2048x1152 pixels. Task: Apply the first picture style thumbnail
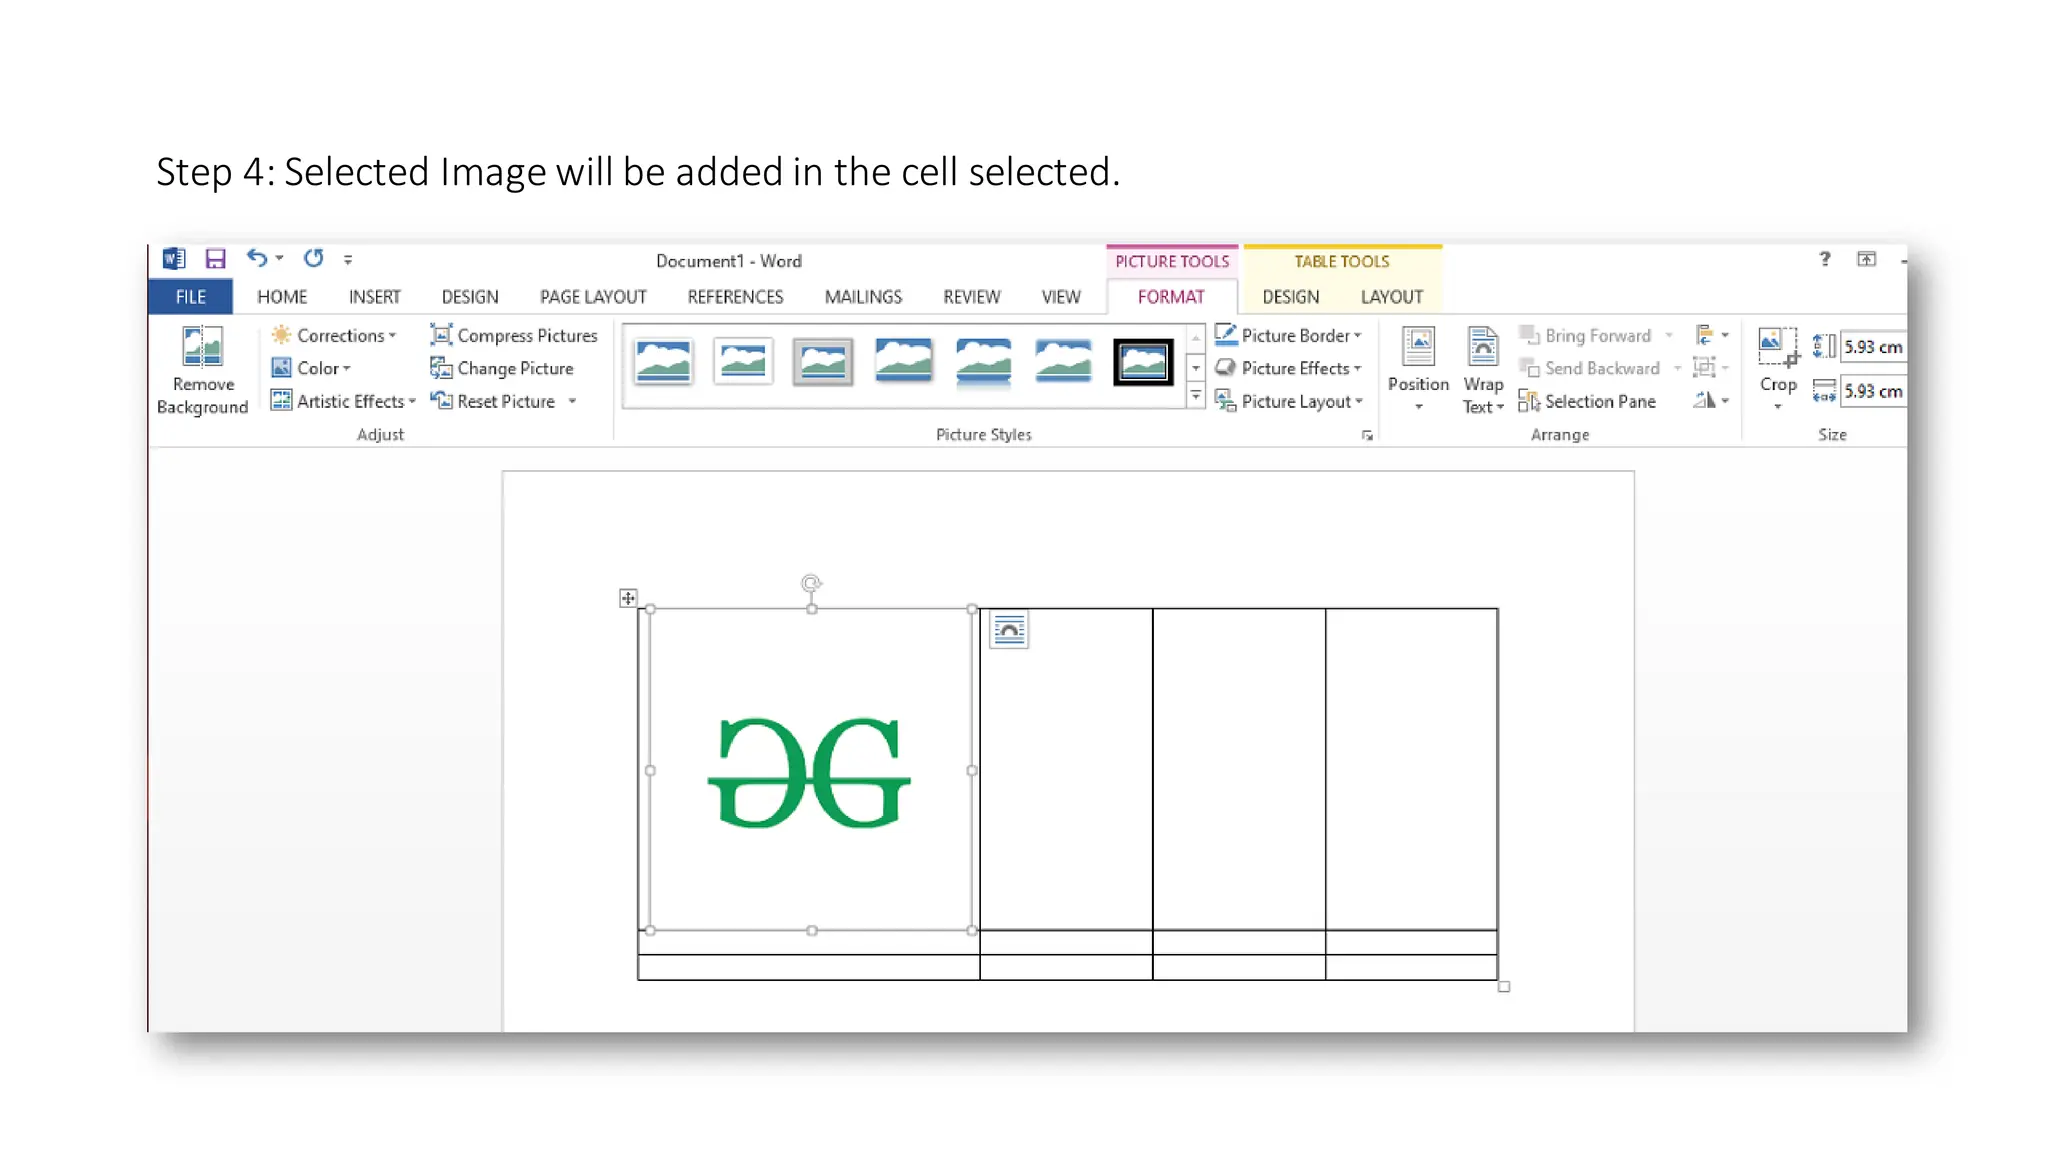663,362
